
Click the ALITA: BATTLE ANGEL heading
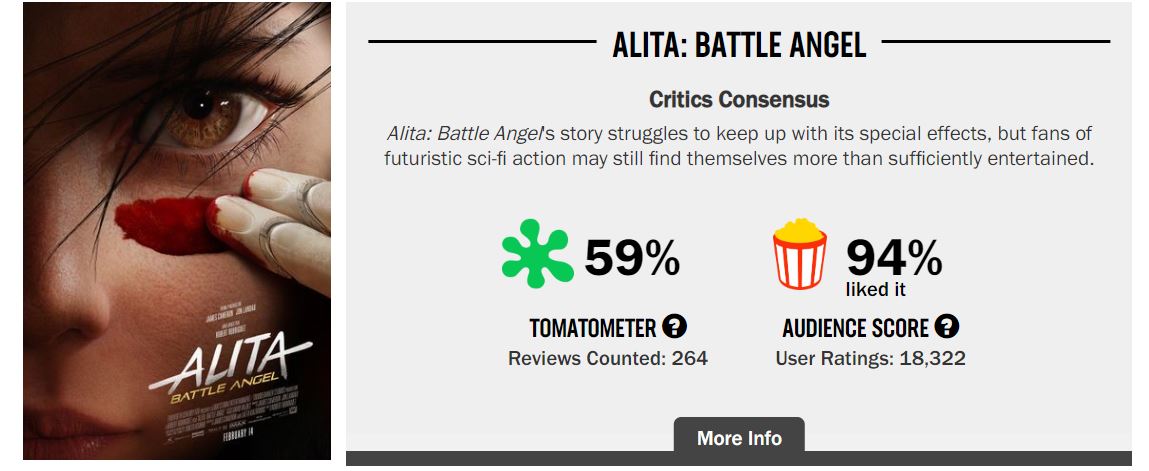point(739,44)
